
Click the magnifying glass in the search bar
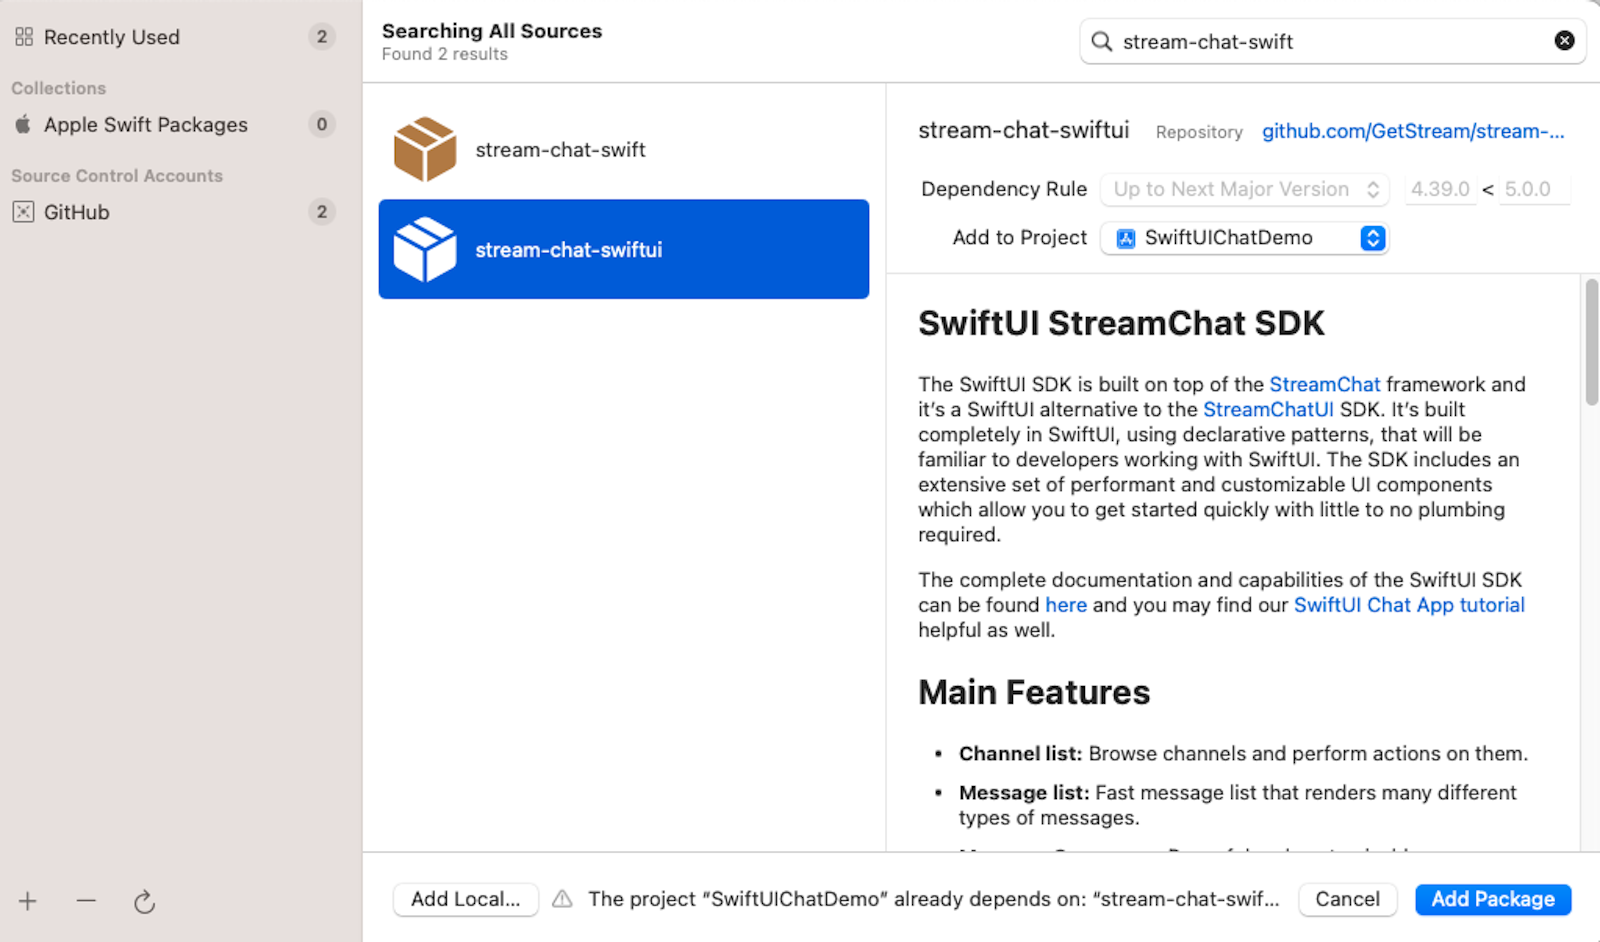tap(1101, 41)
